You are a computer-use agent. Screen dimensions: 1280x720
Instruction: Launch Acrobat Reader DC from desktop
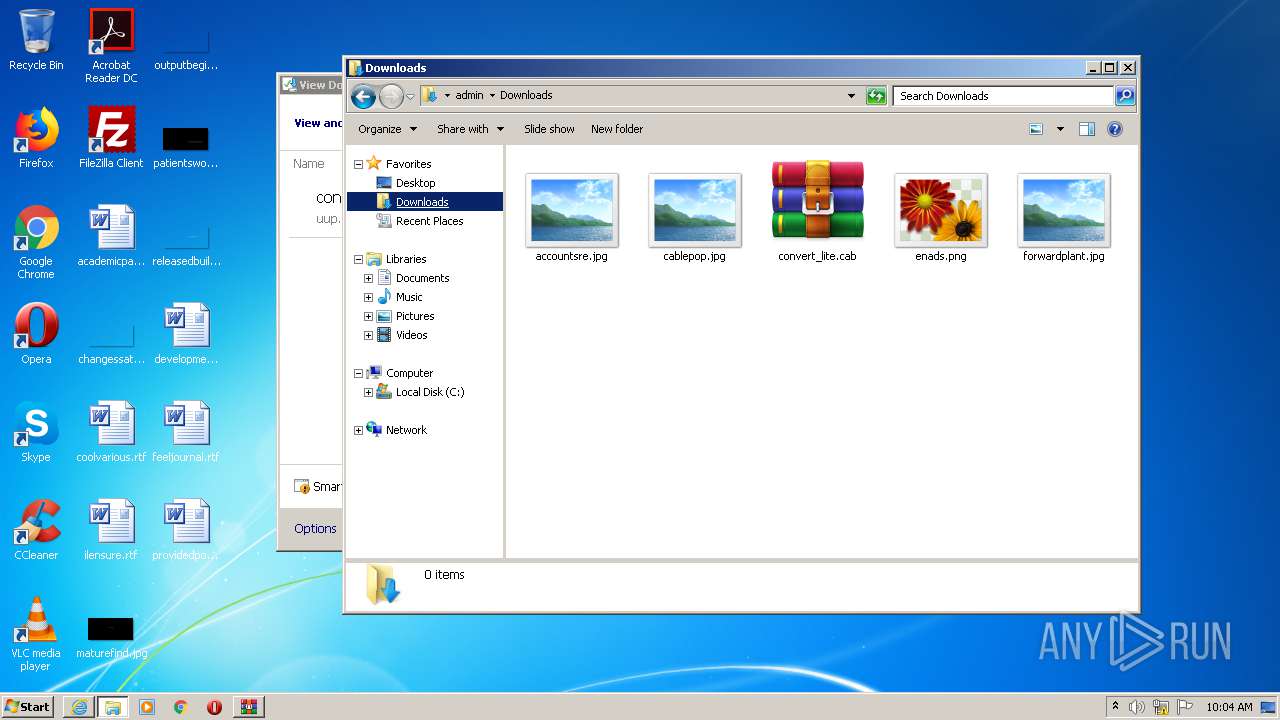(111, 45)
